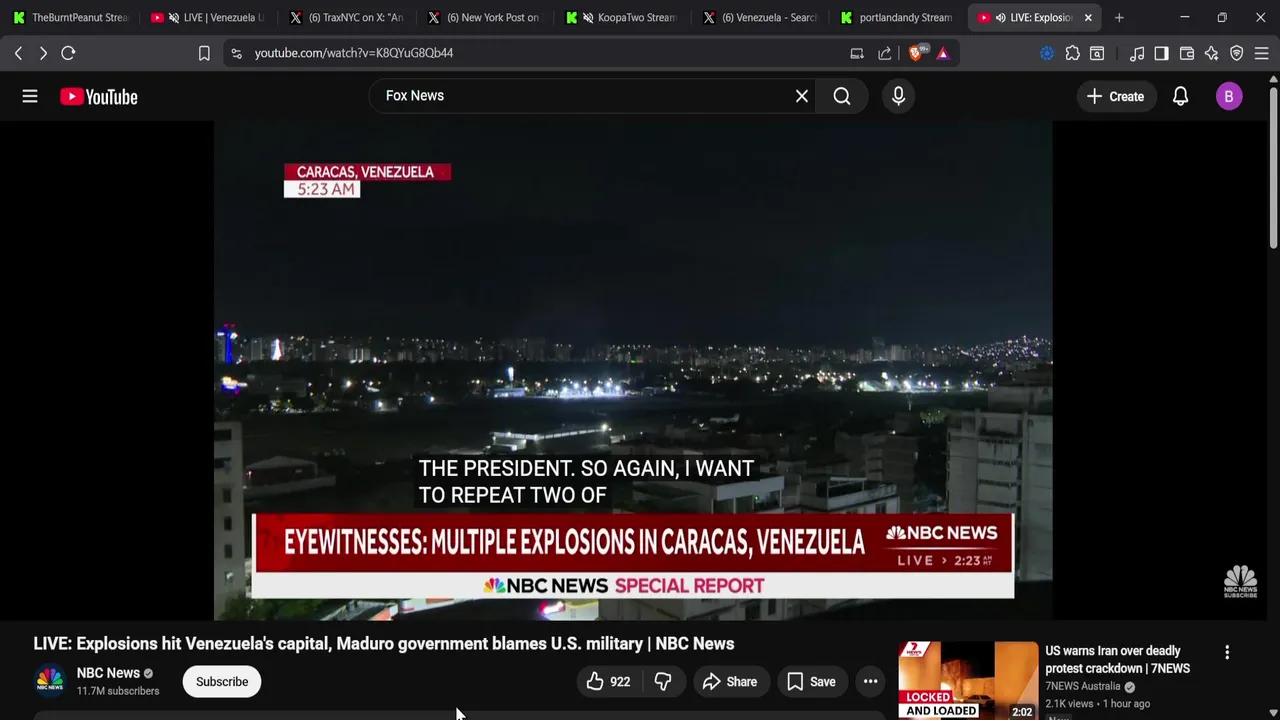Click the browser address bar URL
This screenshot has width=1280, height=720.
tap(354, 53)
